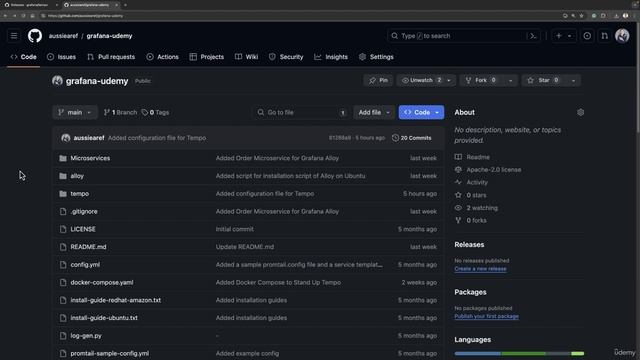The height and width of the screenshot is (360, 640).
Task: View the 0 Tags link
Action: (155, 112)
